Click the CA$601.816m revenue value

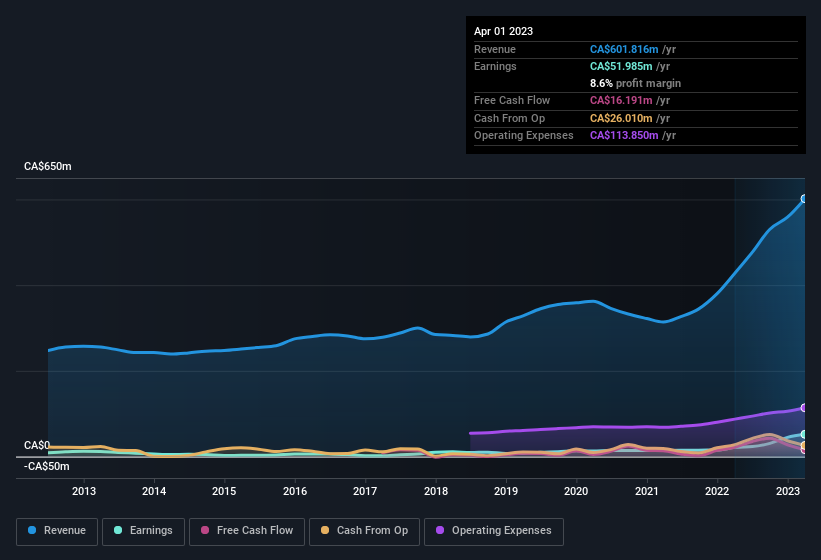[624, 49]
